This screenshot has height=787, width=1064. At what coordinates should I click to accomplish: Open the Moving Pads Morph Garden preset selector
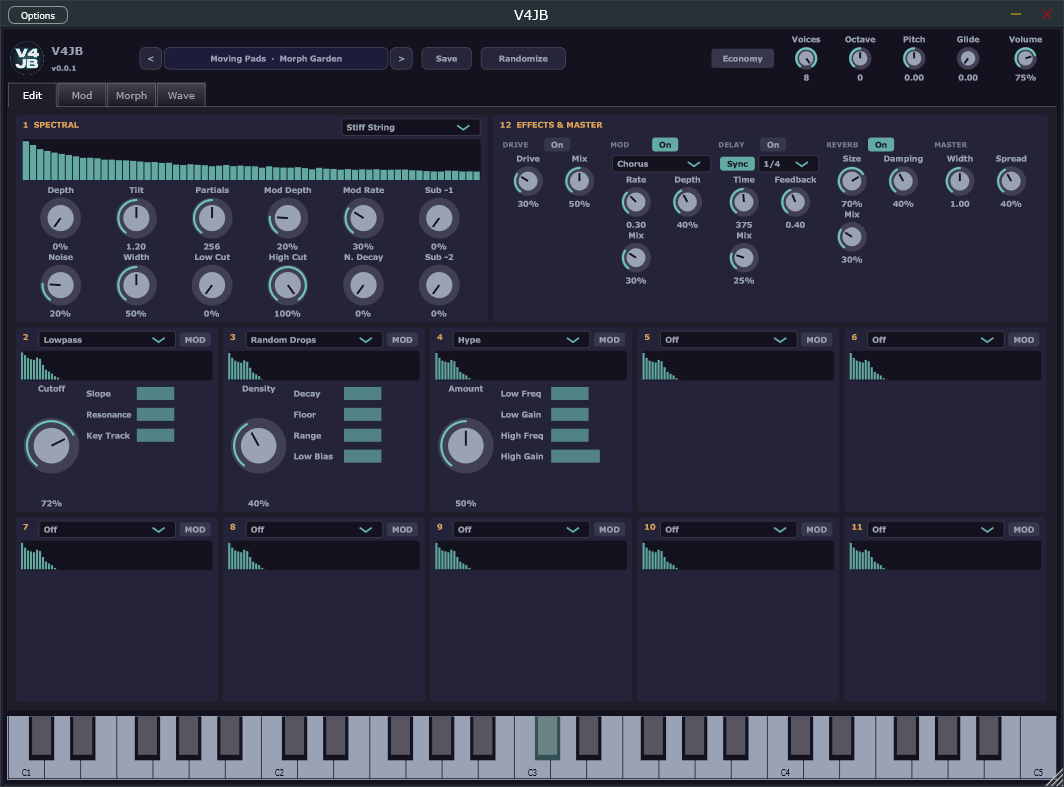(x=276, y=58)
